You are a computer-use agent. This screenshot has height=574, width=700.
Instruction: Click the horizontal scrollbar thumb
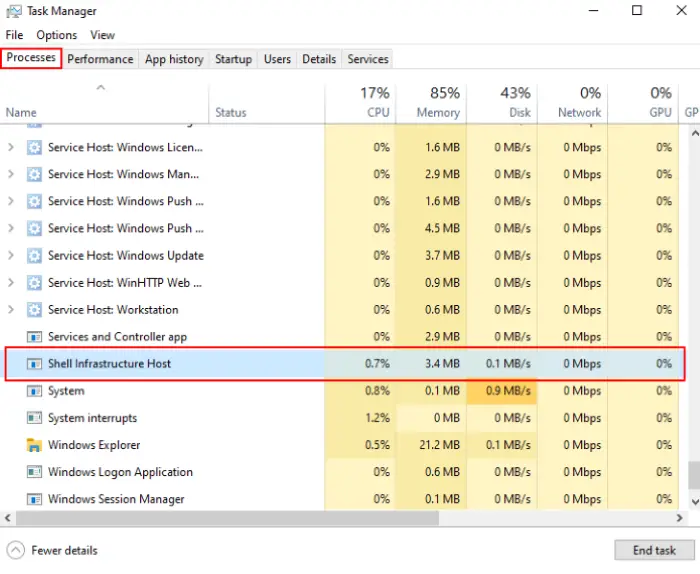pos(228,518)
